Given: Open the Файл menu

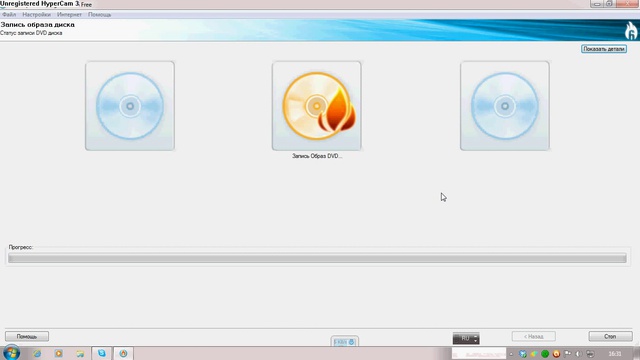Looking at the screenshot, I should tap(9, 15).
